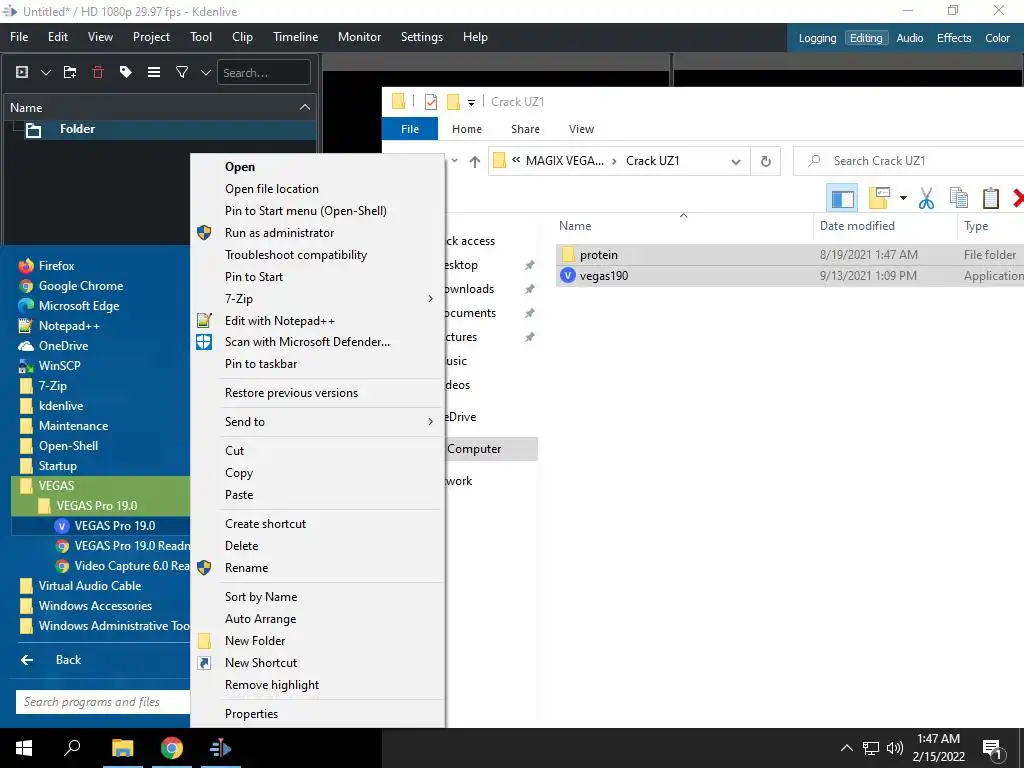Click Search Crack UZ1 field
1024x768 pixels.
coord(909,161)
